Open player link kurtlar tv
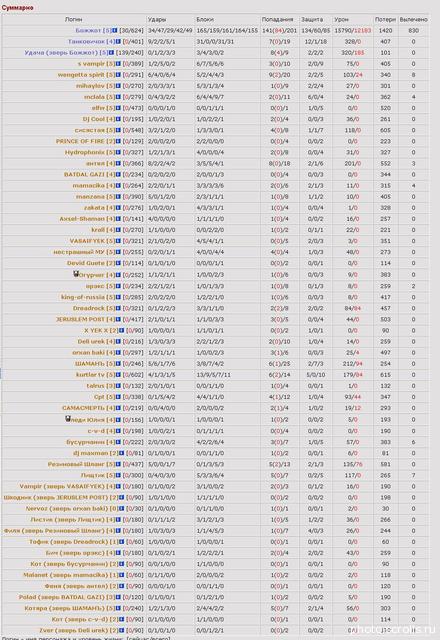Image resolution: width=440 pixels, height=640 pixels. [x=96, y=375]
